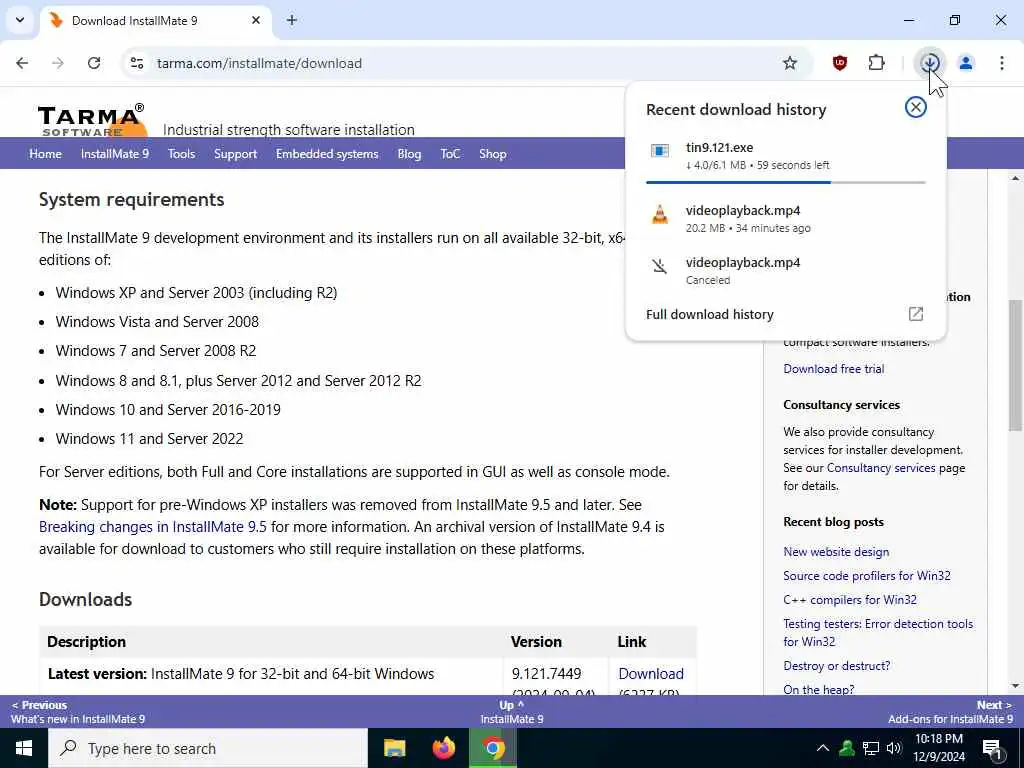Click the Tarma Software logo
This screenshot has height=768, width=1024.
click(92, 120)
